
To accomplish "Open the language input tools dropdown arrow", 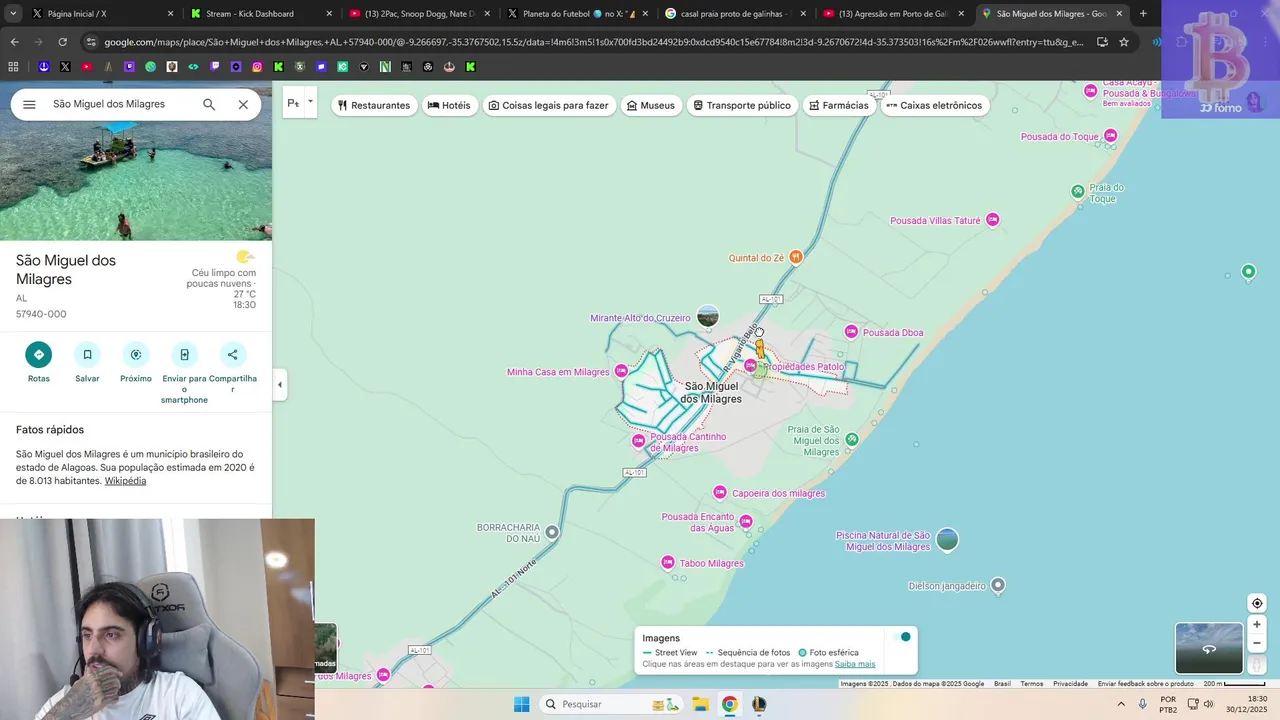I will pyautogui.click(x=310, y=102).
